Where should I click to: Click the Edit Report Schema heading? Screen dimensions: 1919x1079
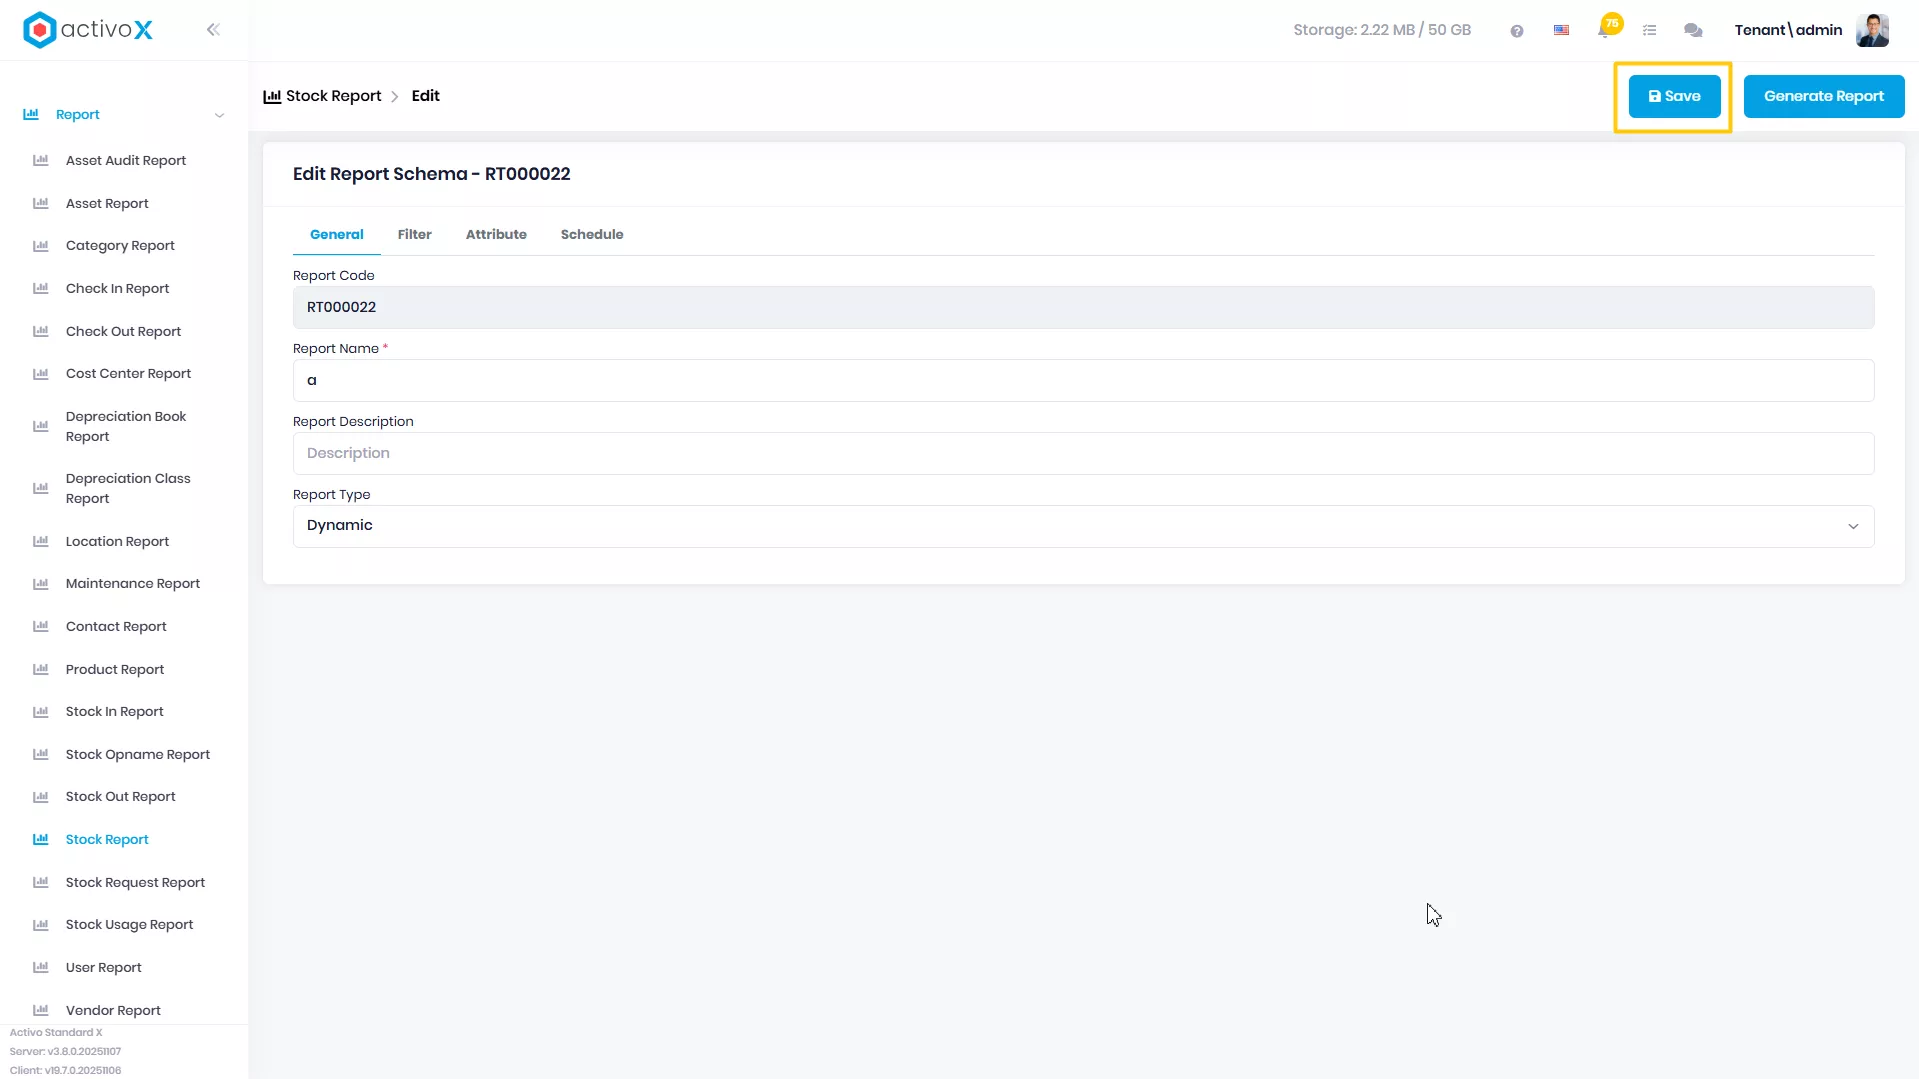pos(431,174)
